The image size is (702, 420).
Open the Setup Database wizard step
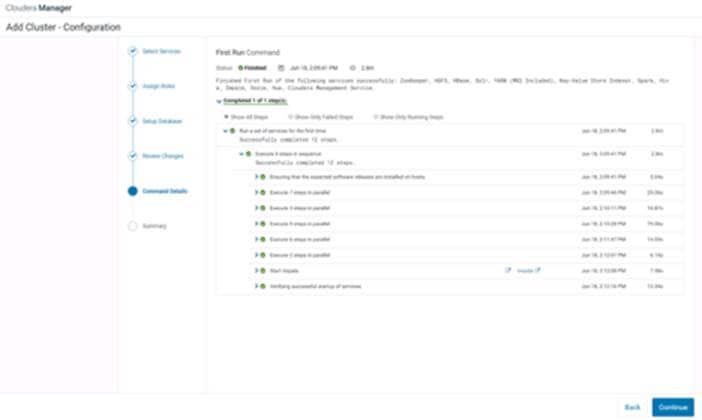click(162, 121)
